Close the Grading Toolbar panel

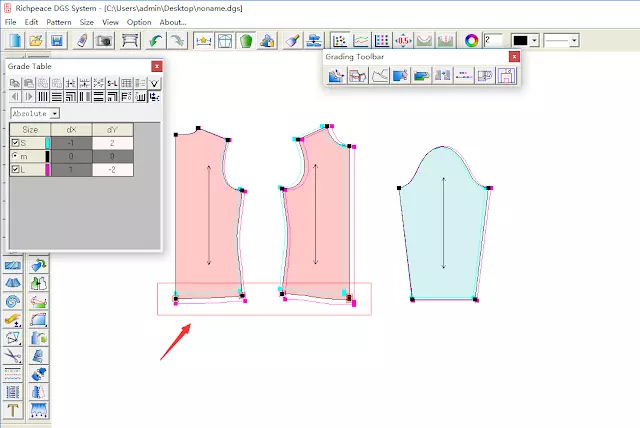coord(514,56)
